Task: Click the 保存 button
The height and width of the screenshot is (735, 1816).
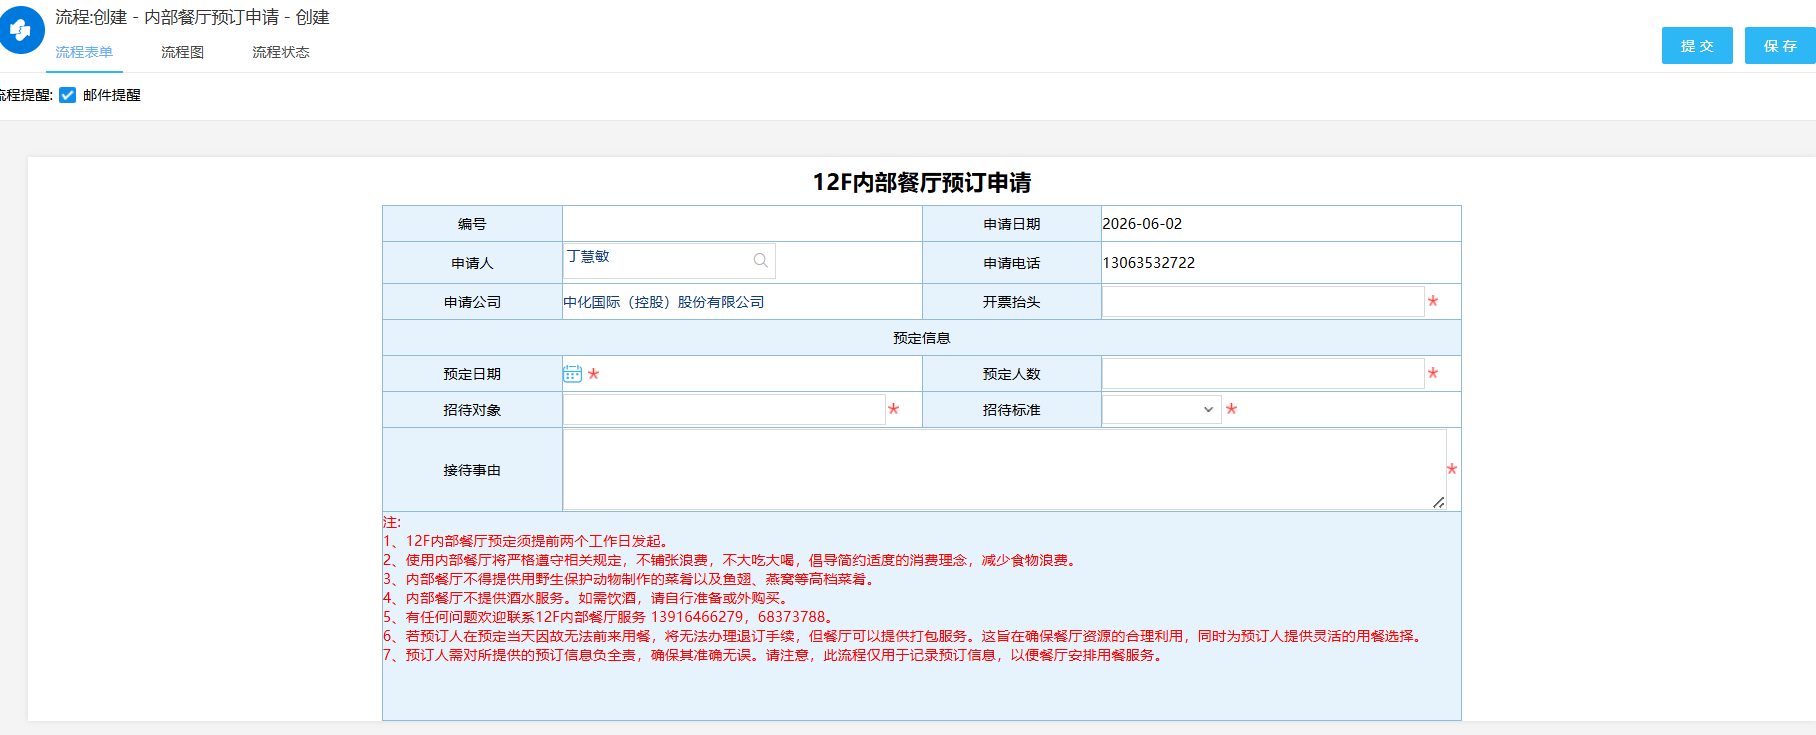Action: click(x=1780, y=46)
